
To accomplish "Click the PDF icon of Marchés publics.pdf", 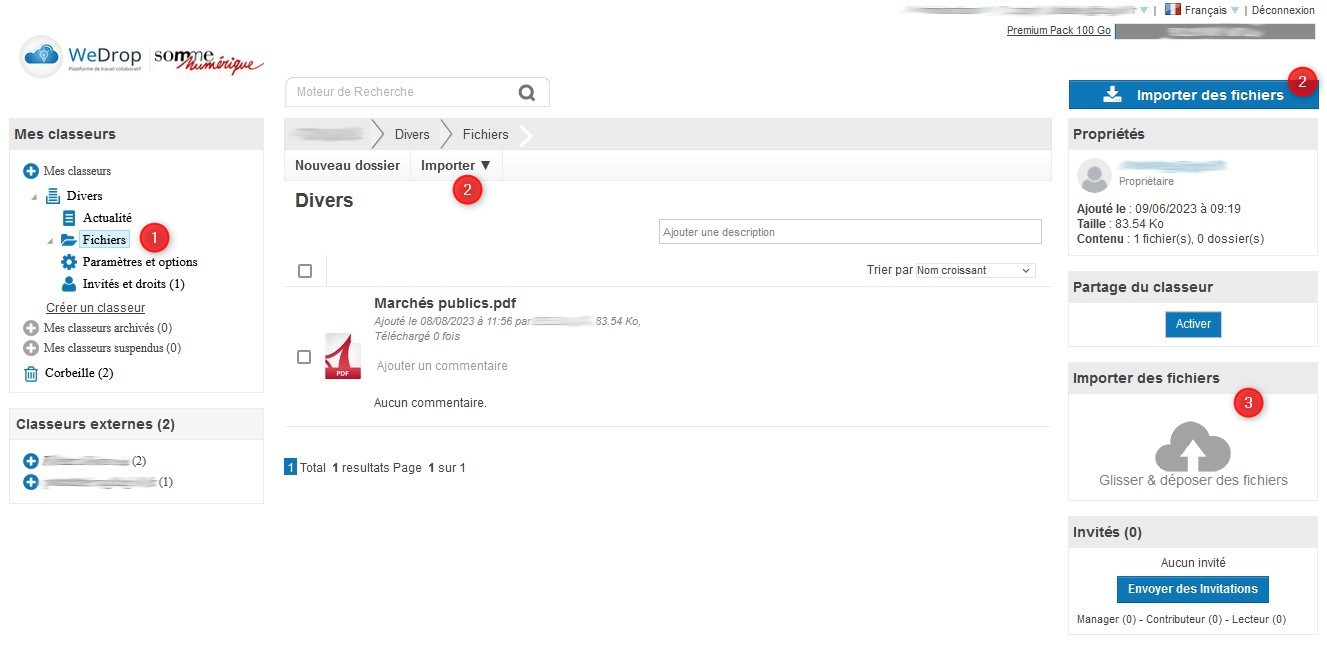I will click(x=343, y=358).
